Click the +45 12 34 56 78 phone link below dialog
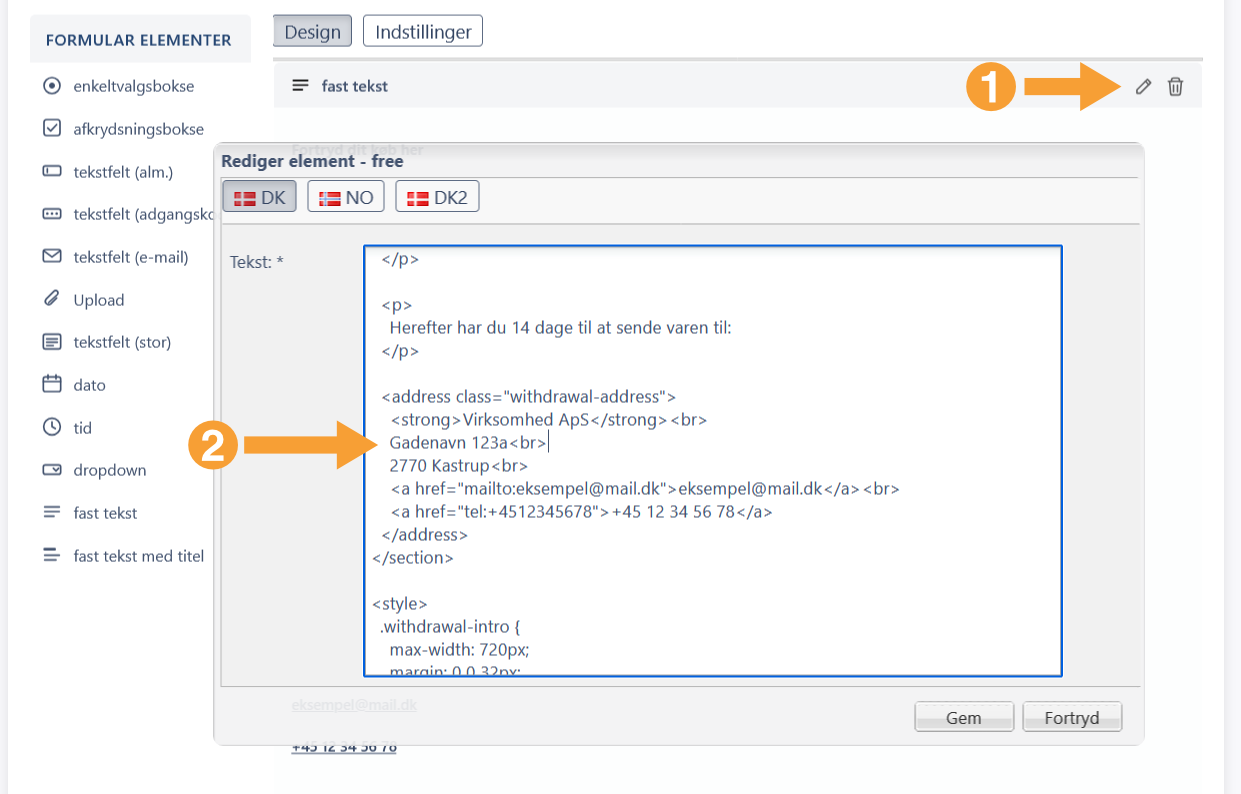 pyautogui.click(x=344, y=748)
